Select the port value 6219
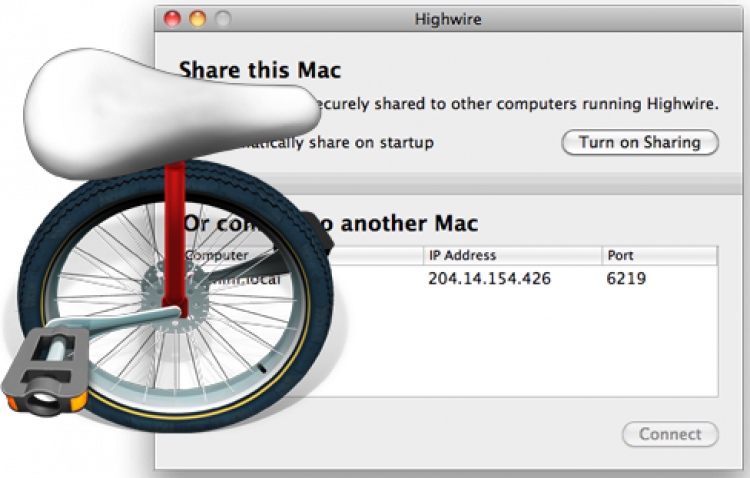The image size is (750, 478). pos(626,278)
